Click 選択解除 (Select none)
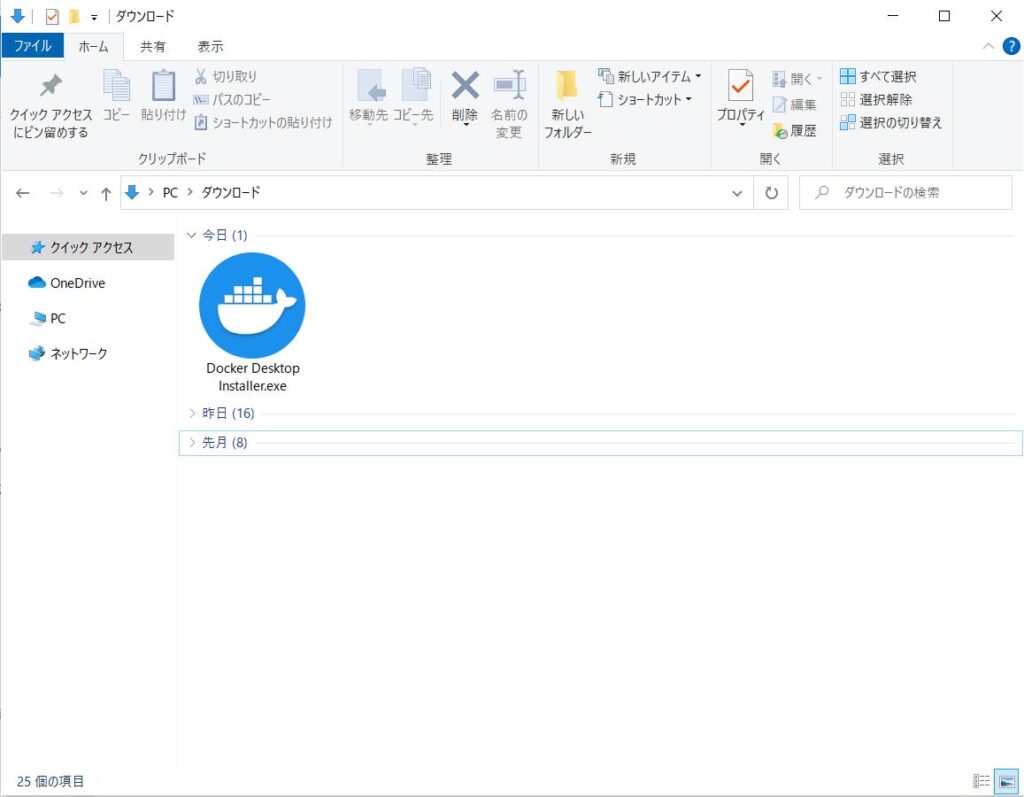Image resolution: width=1024 pixels, height=797 pixels. 876,99
